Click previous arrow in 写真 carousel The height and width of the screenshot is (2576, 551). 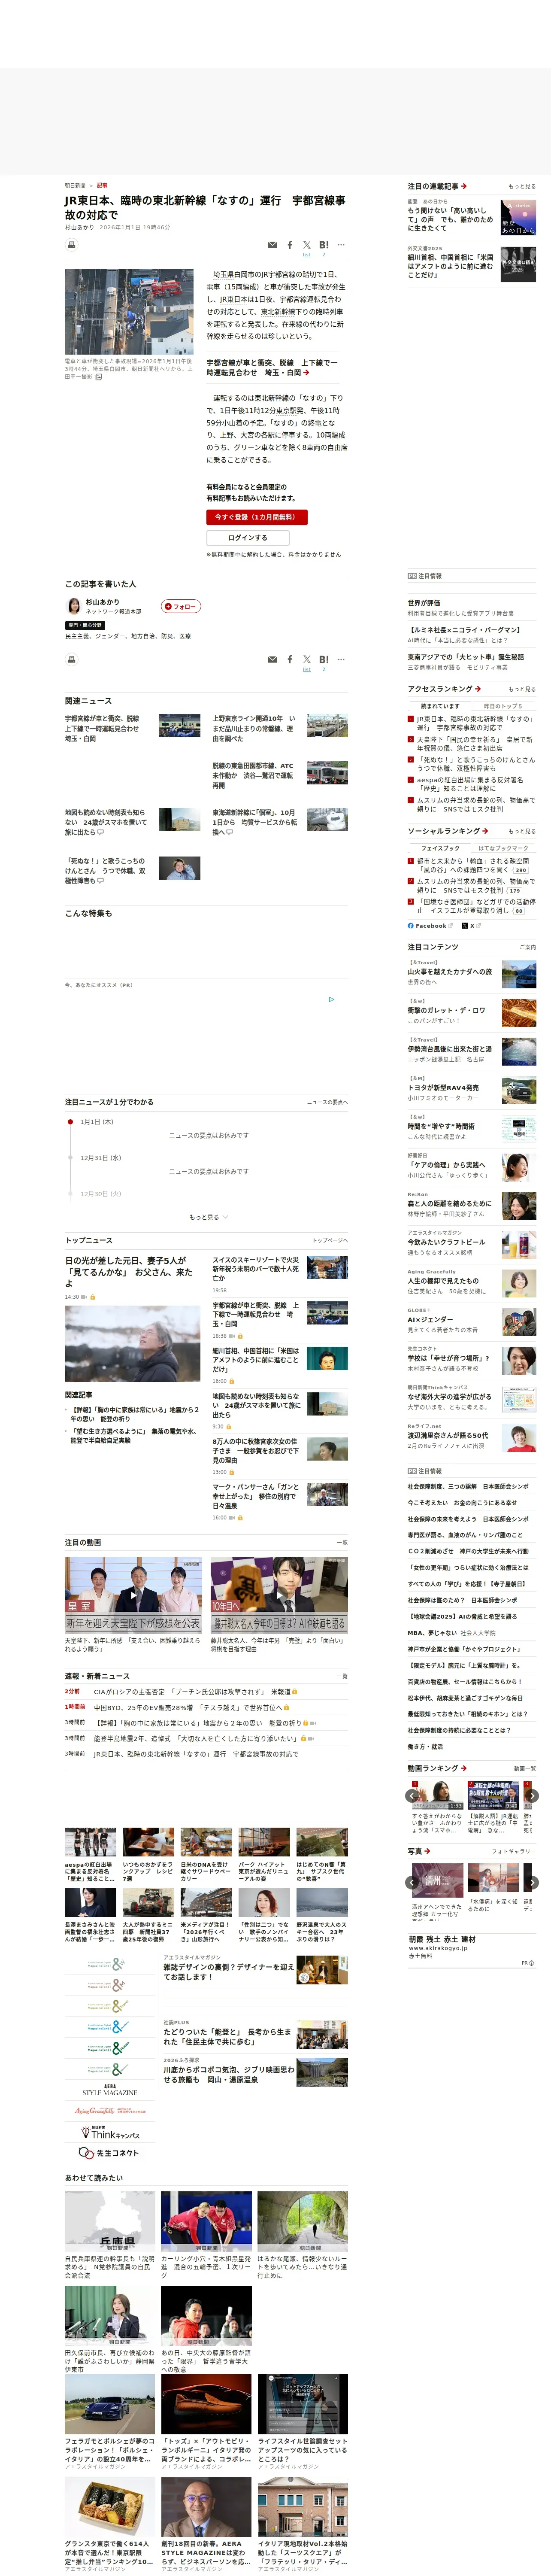413,1883
